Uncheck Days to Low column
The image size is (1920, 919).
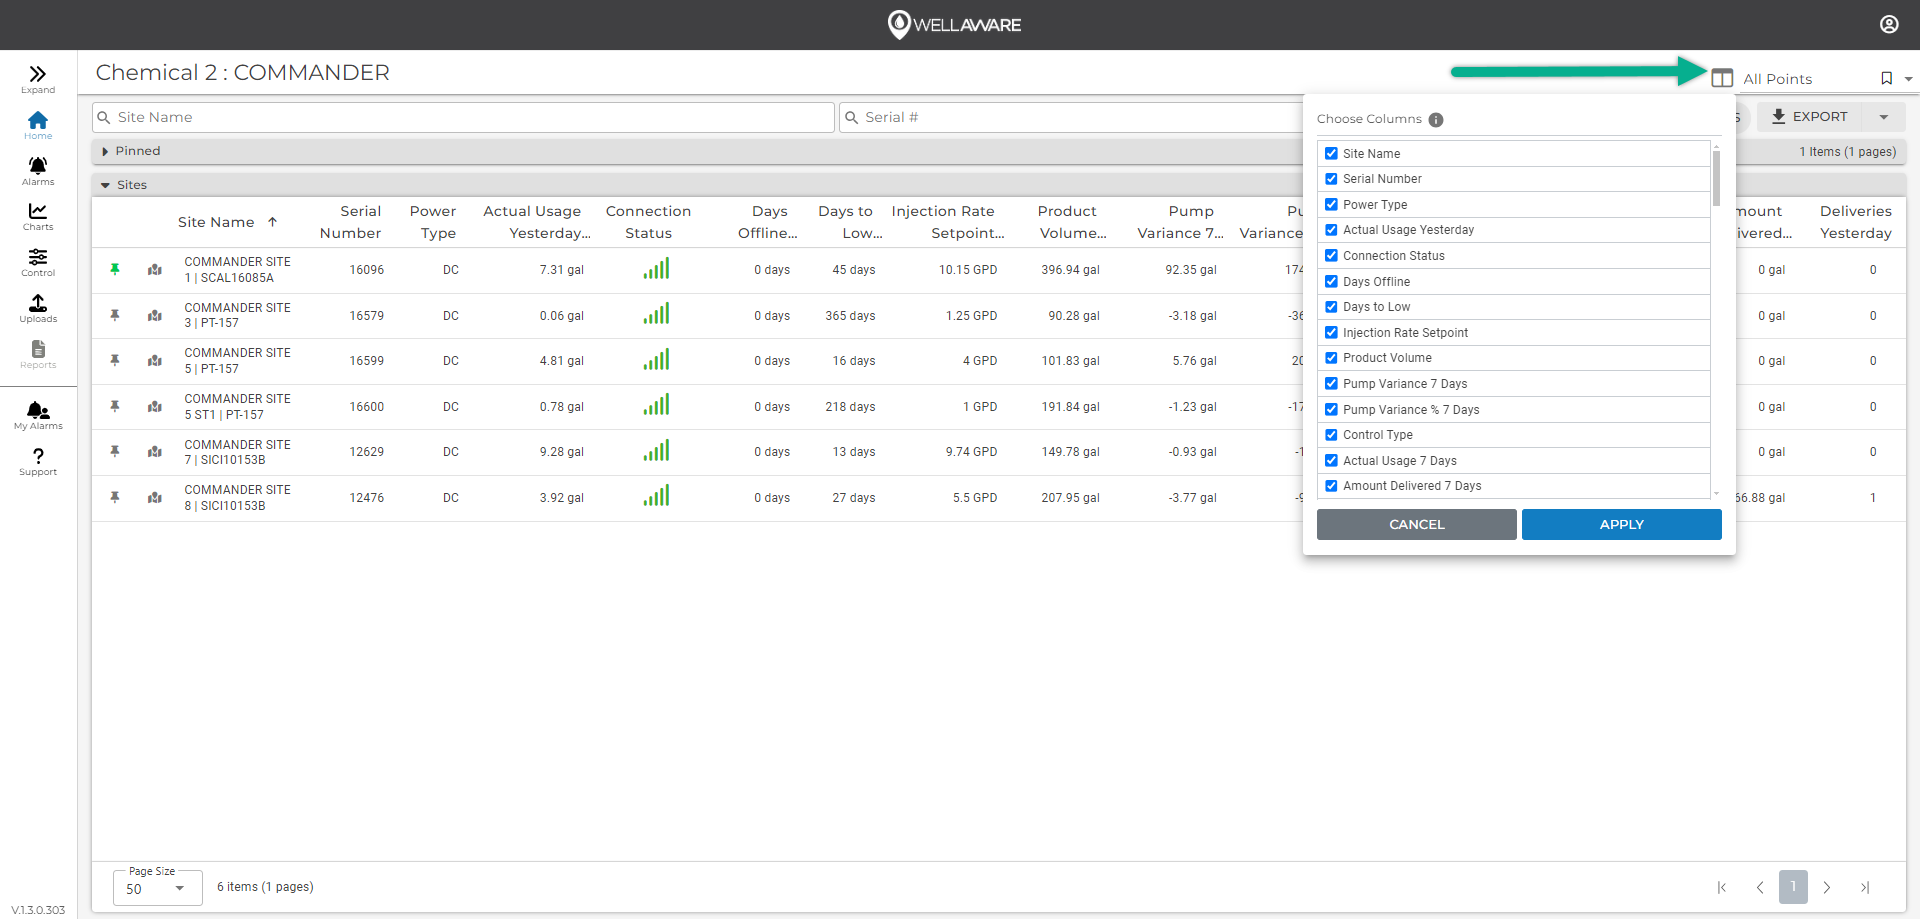click(1331, 307)
